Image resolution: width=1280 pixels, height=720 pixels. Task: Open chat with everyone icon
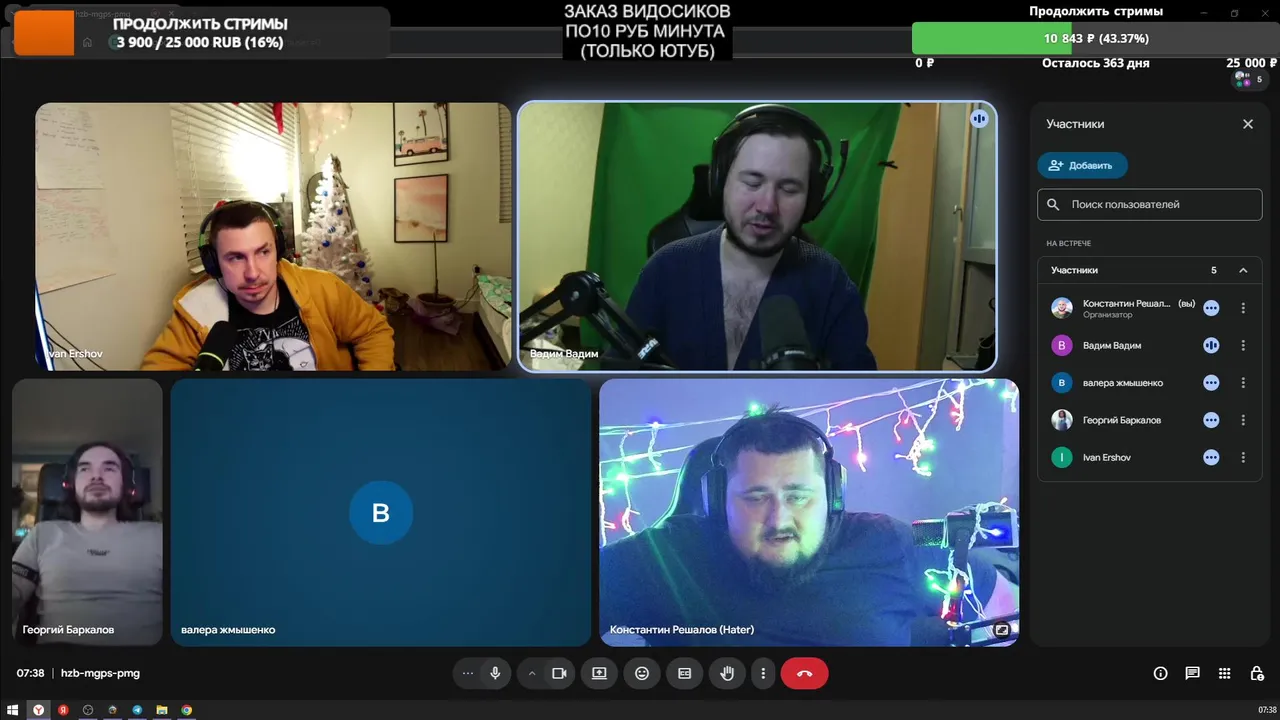pyautogui.click(x=1192, y=673)
